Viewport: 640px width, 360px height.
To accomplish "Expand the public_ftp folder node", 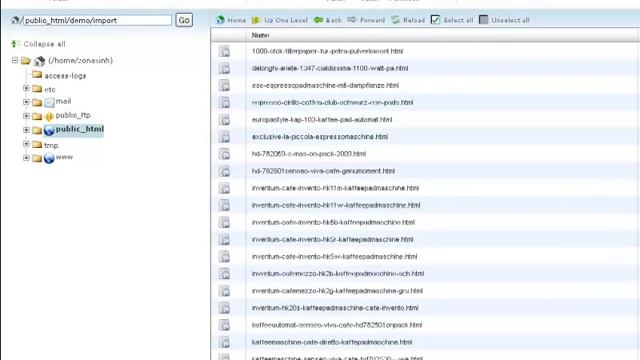I will tap(26, 116).
